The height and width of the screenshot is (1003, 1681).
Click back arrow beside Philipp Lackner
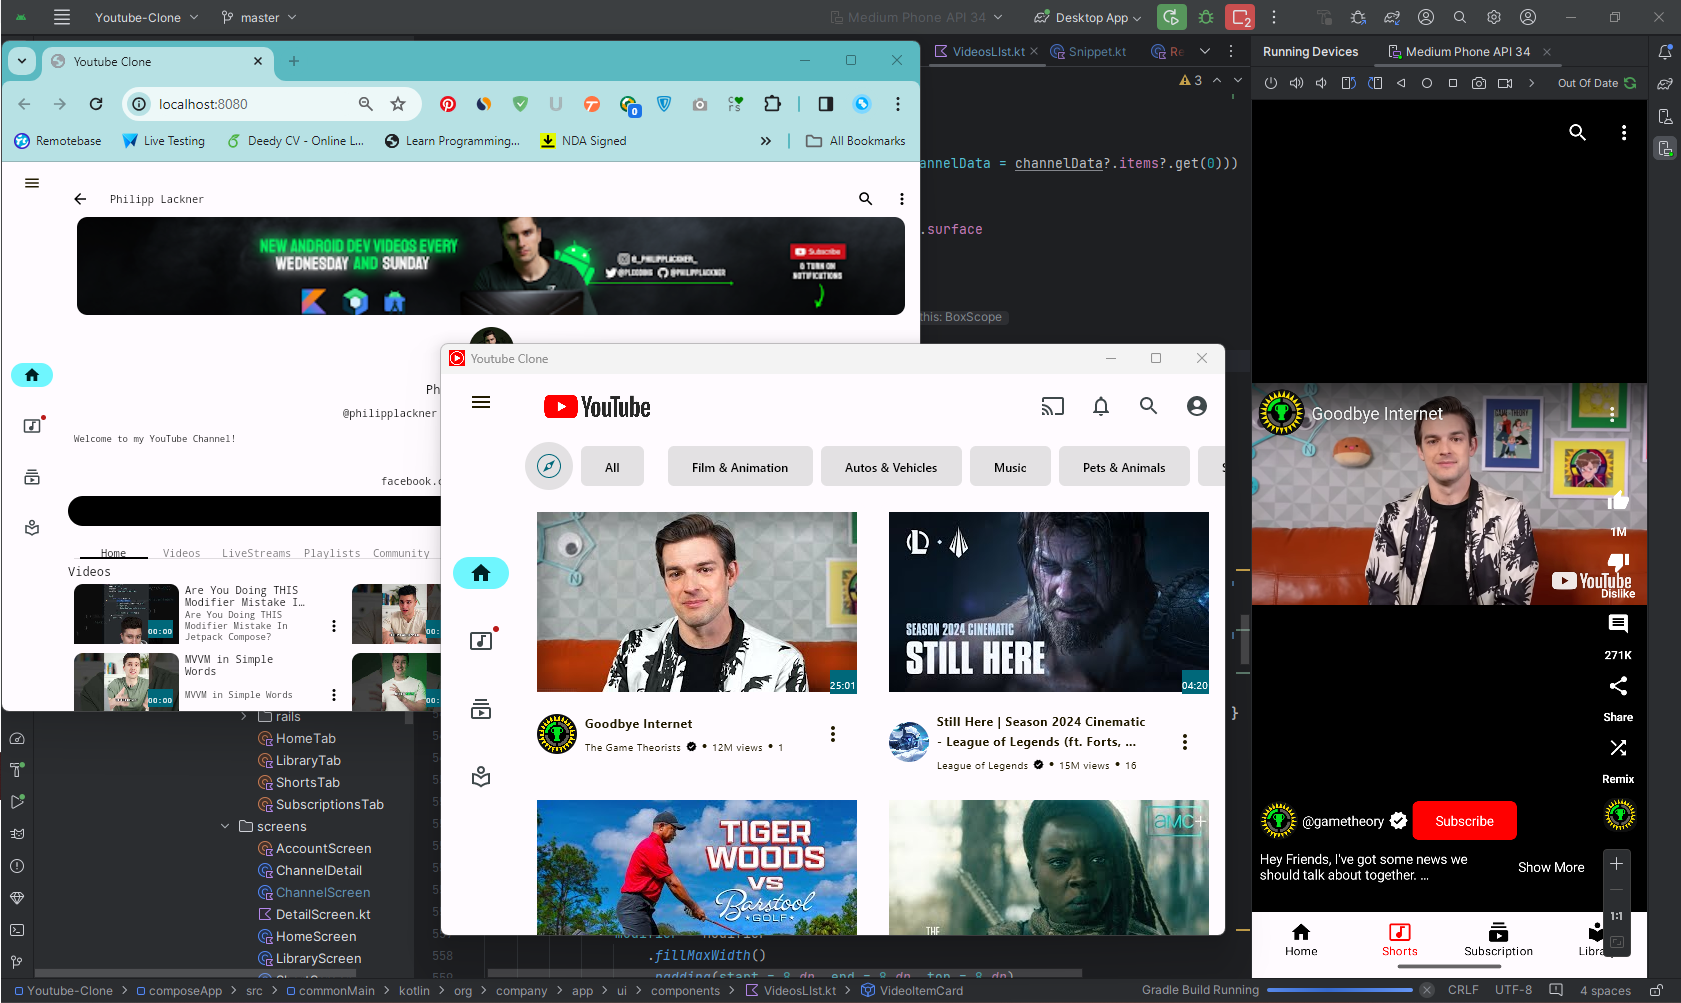click(x=80, y=199)
